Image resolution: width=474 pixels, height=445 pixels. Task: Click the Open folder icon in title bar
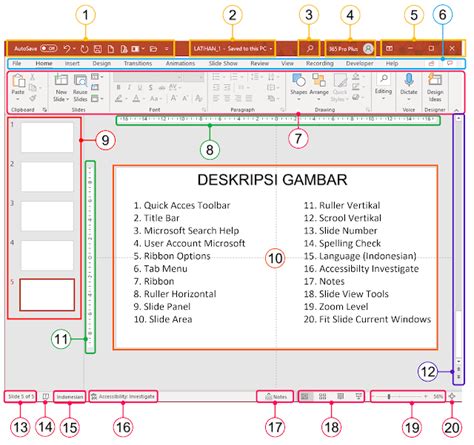click(x=153, y=49)
